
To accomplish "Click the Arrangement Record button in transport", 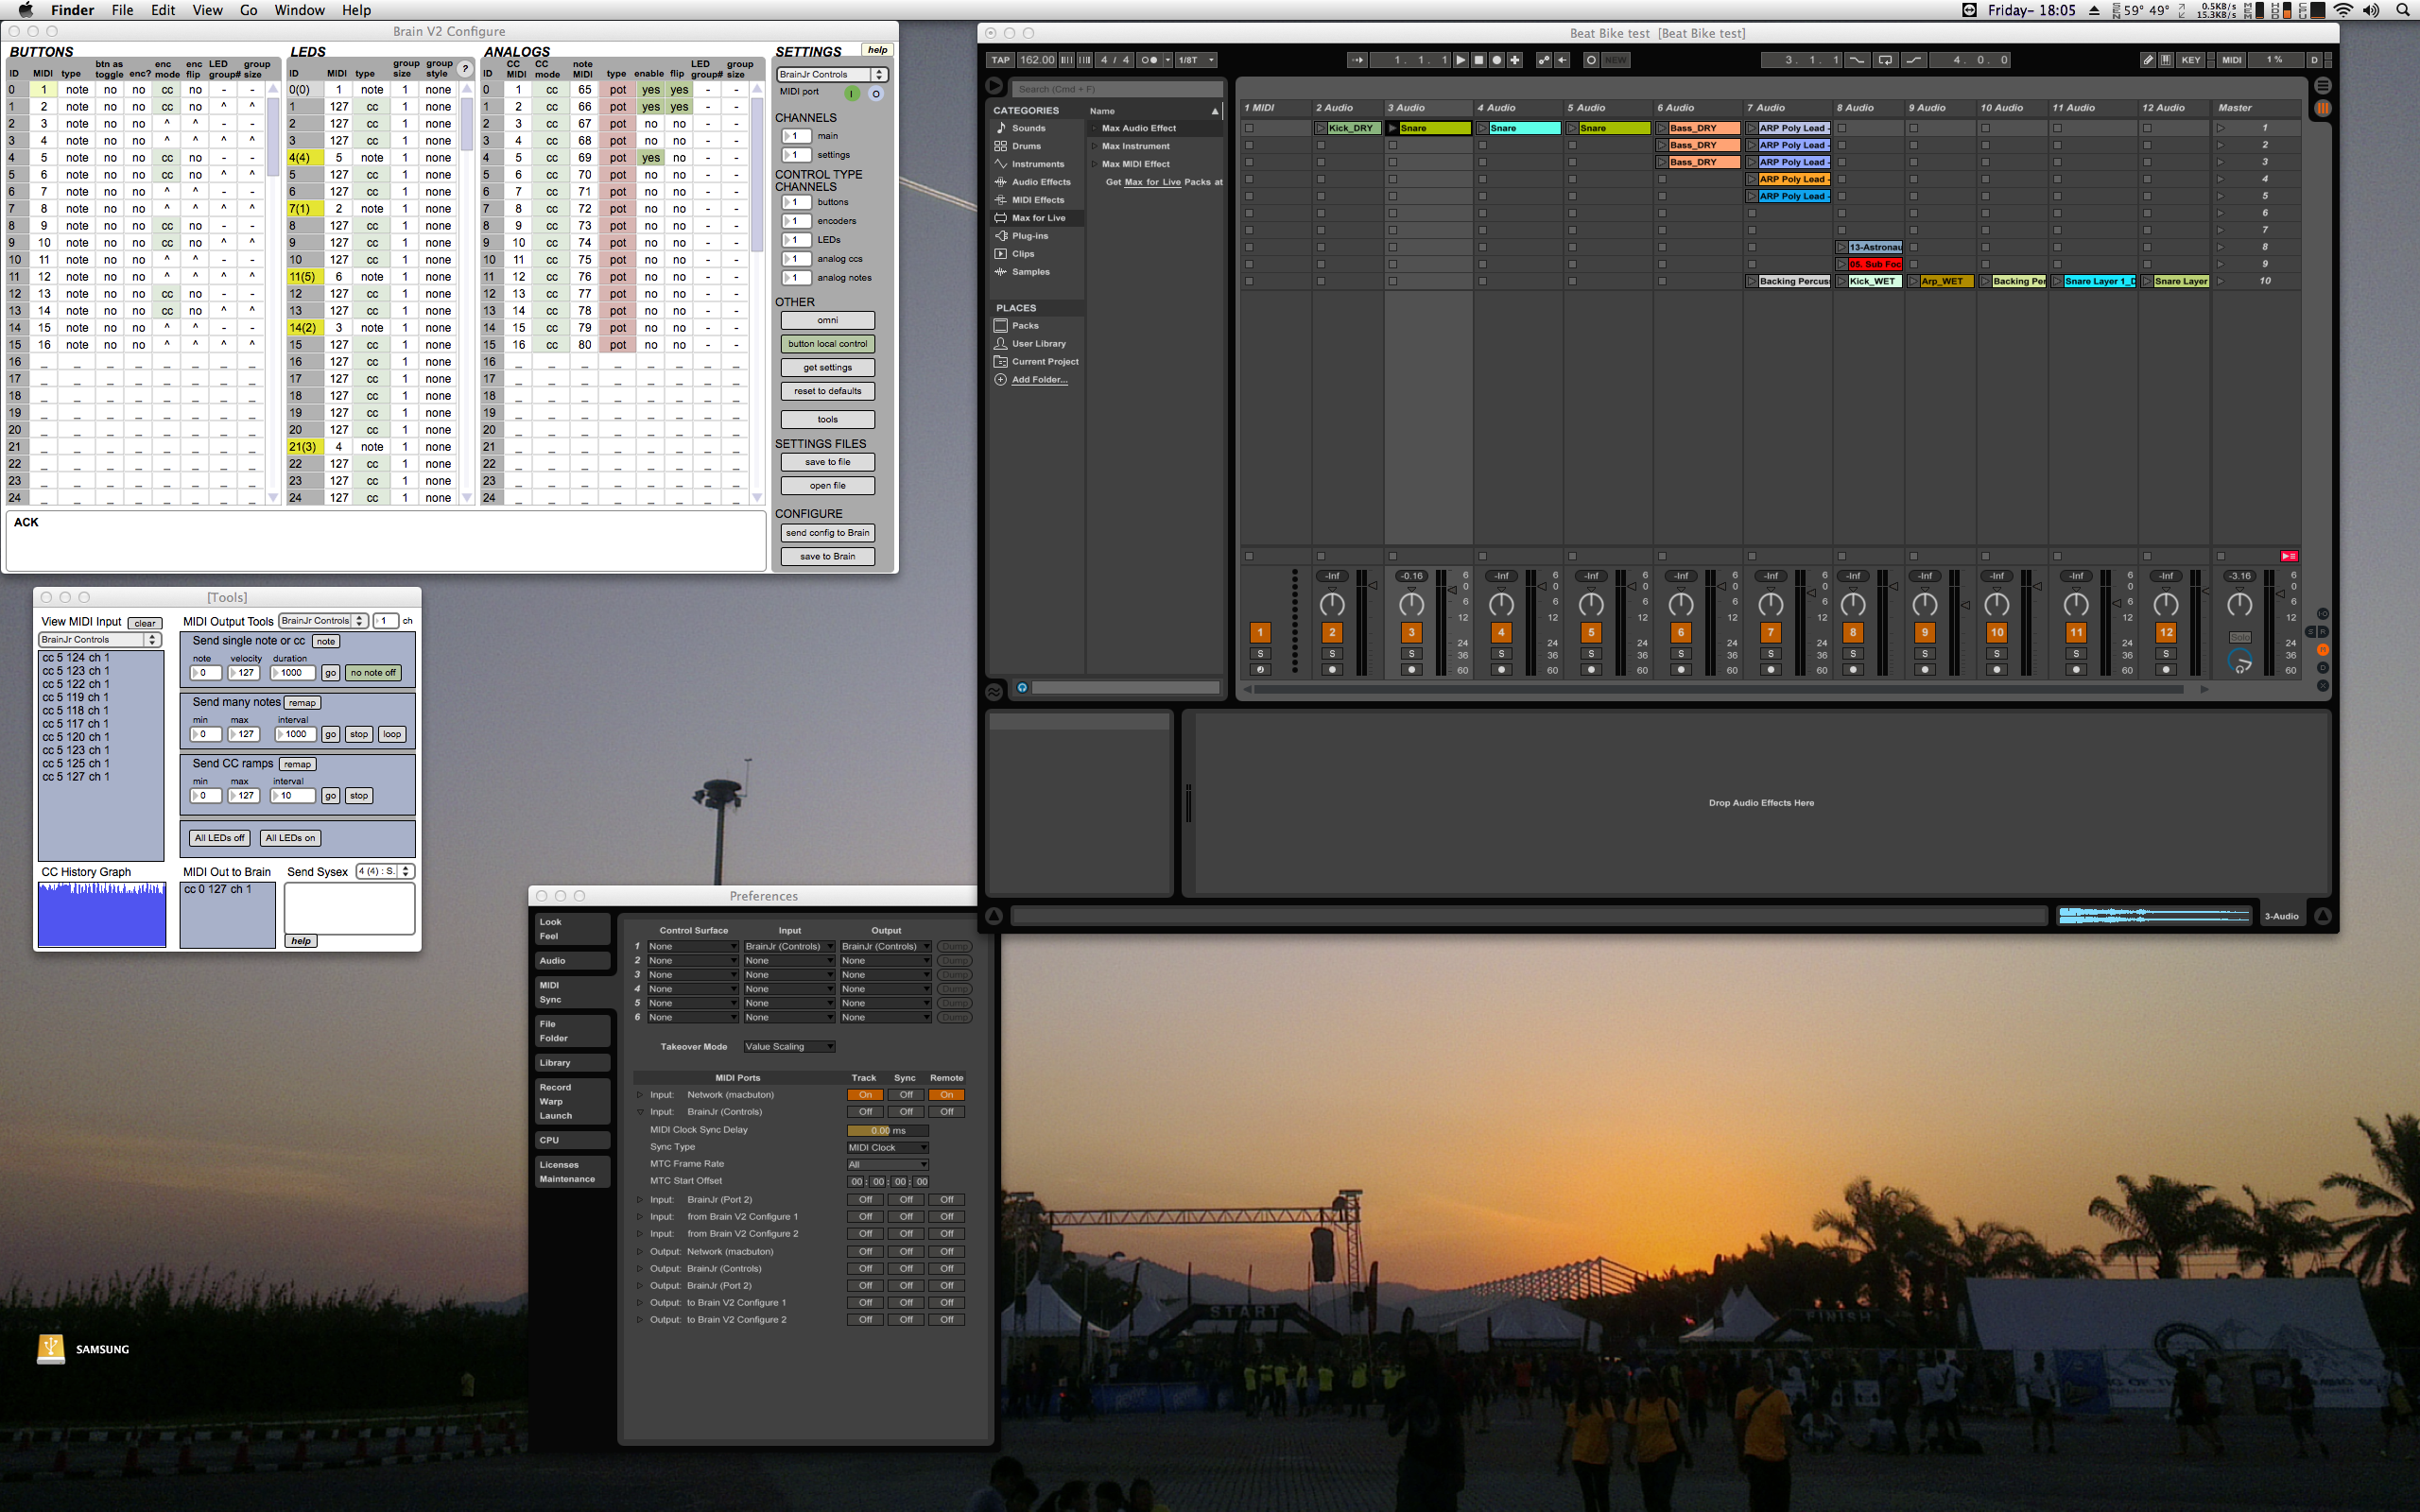I will [1497, 60].
